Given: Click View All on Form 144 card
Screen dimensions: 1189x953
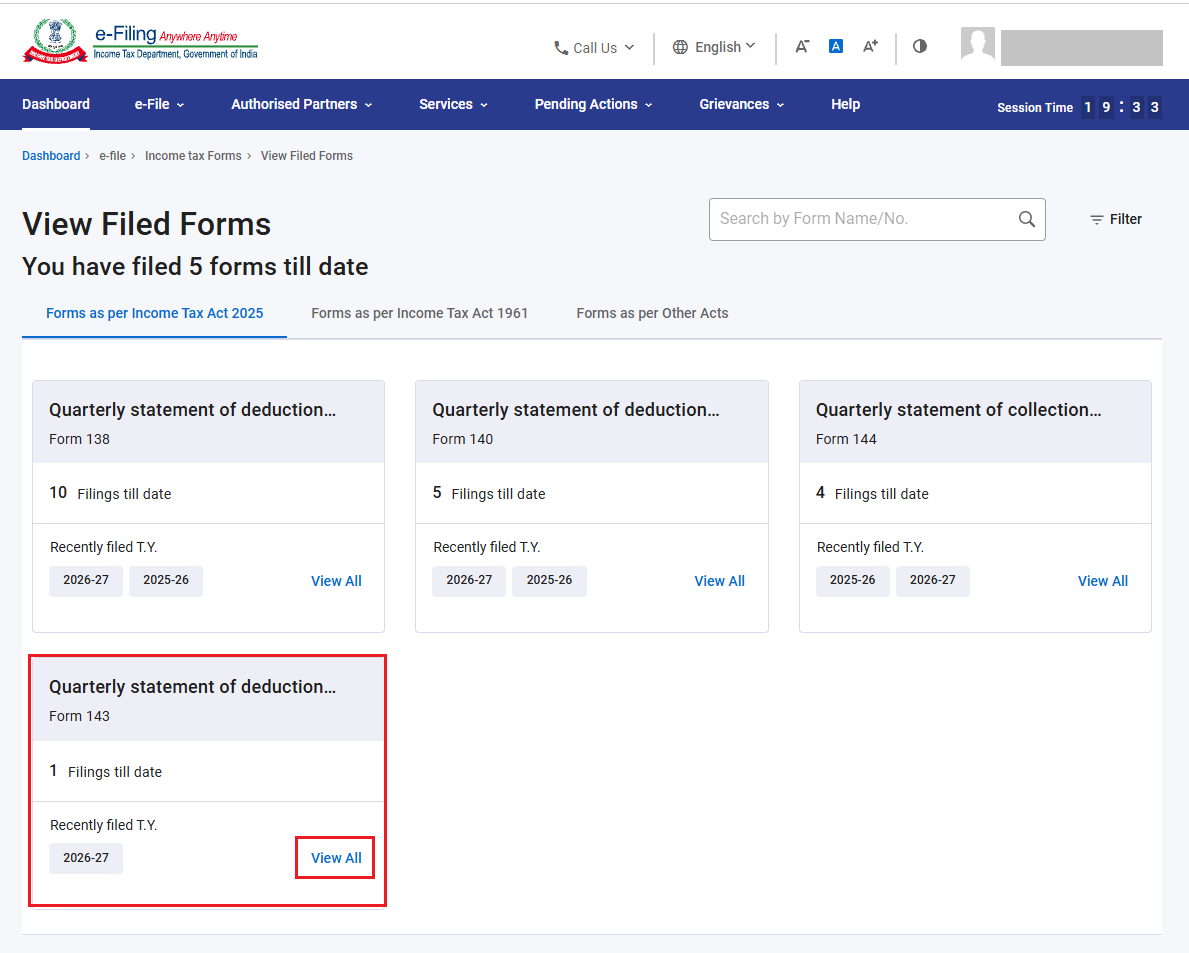Looking at the screenshot, I should pyautogui.click(x=1103, y=581).
